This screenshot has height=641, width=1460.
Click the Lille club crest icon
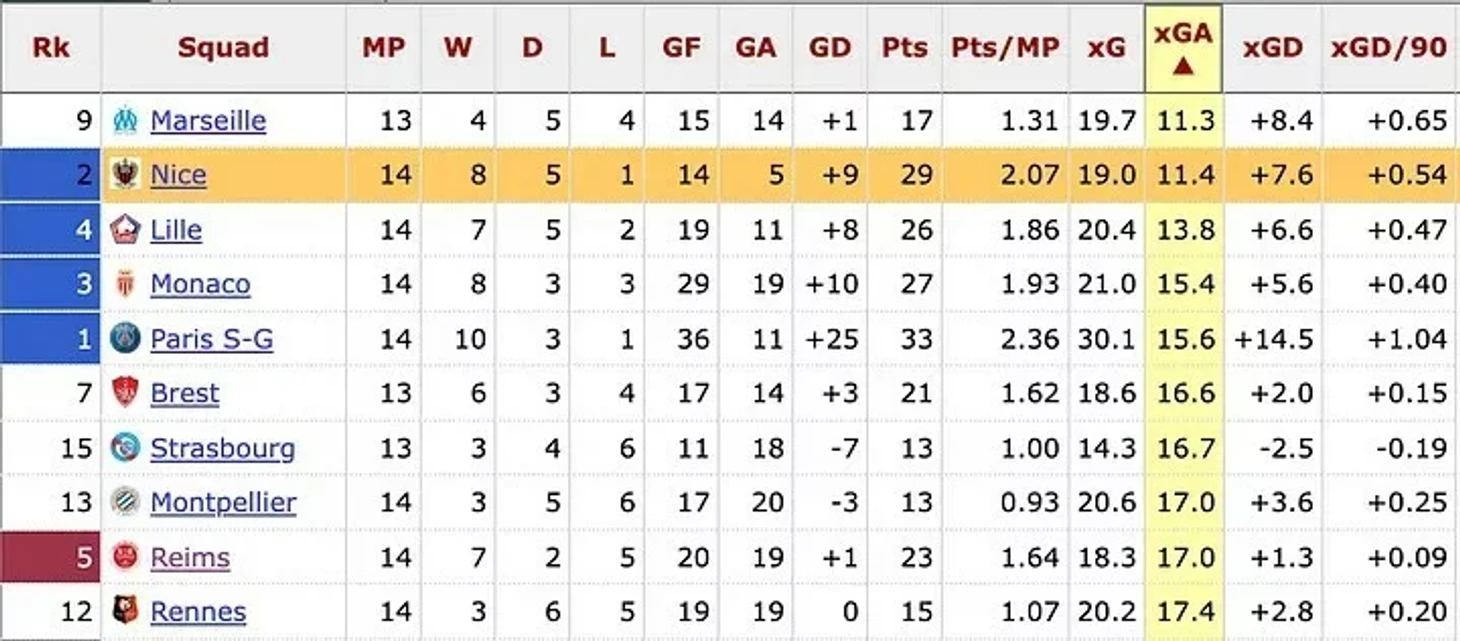[x=125, y=230]
